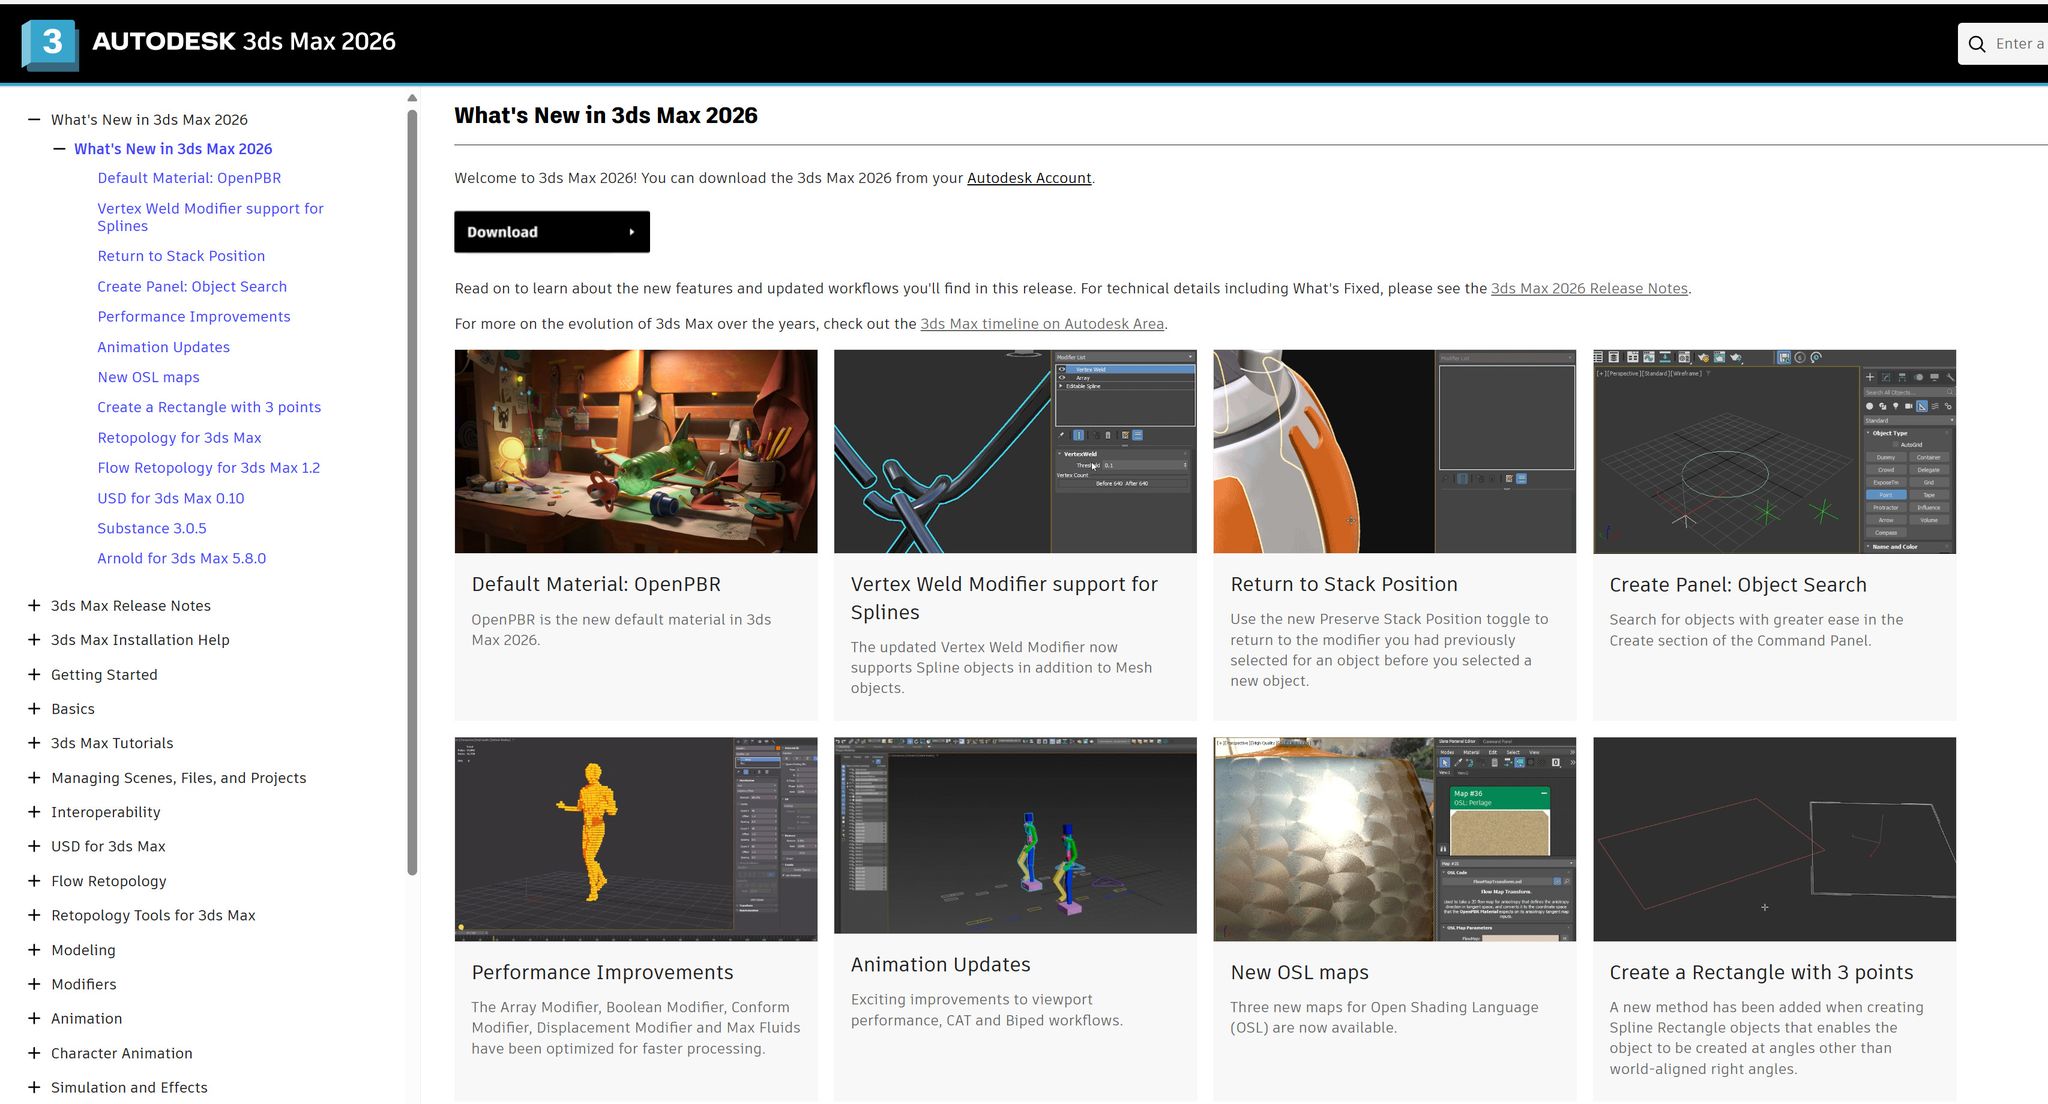
Task: Follow the Autodesk Account link
Action: [x=1029, y=178]
